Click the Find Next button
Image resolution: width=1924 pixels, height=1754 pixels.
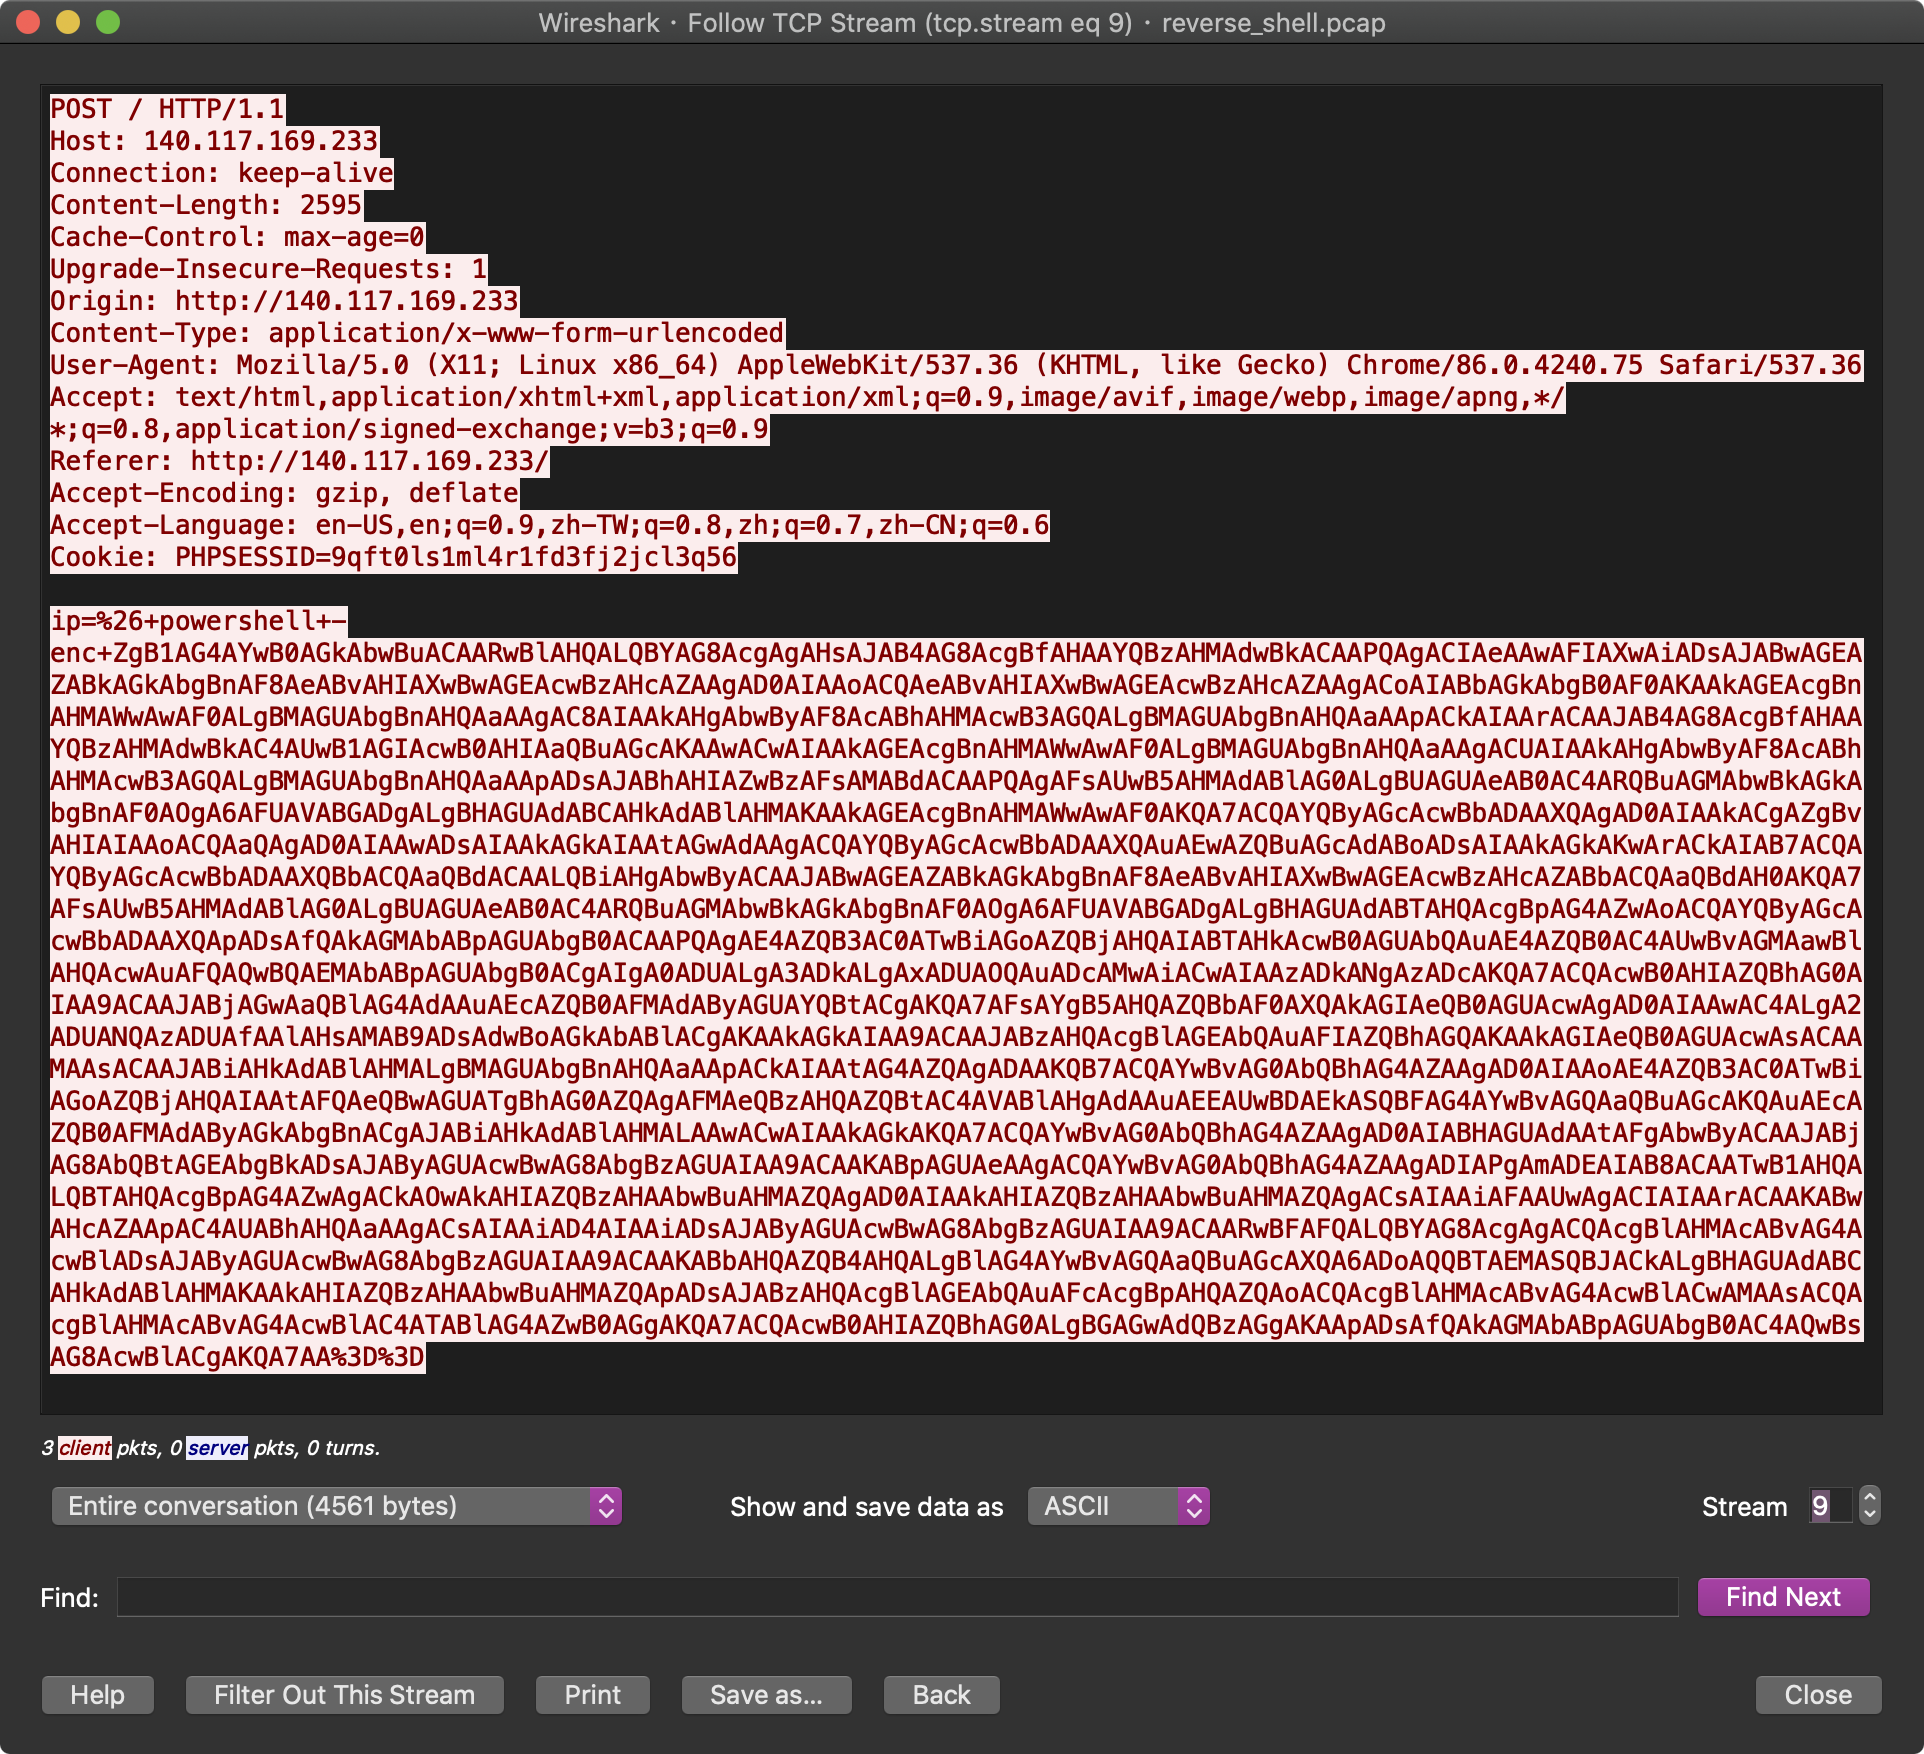pos(1783,1597)
